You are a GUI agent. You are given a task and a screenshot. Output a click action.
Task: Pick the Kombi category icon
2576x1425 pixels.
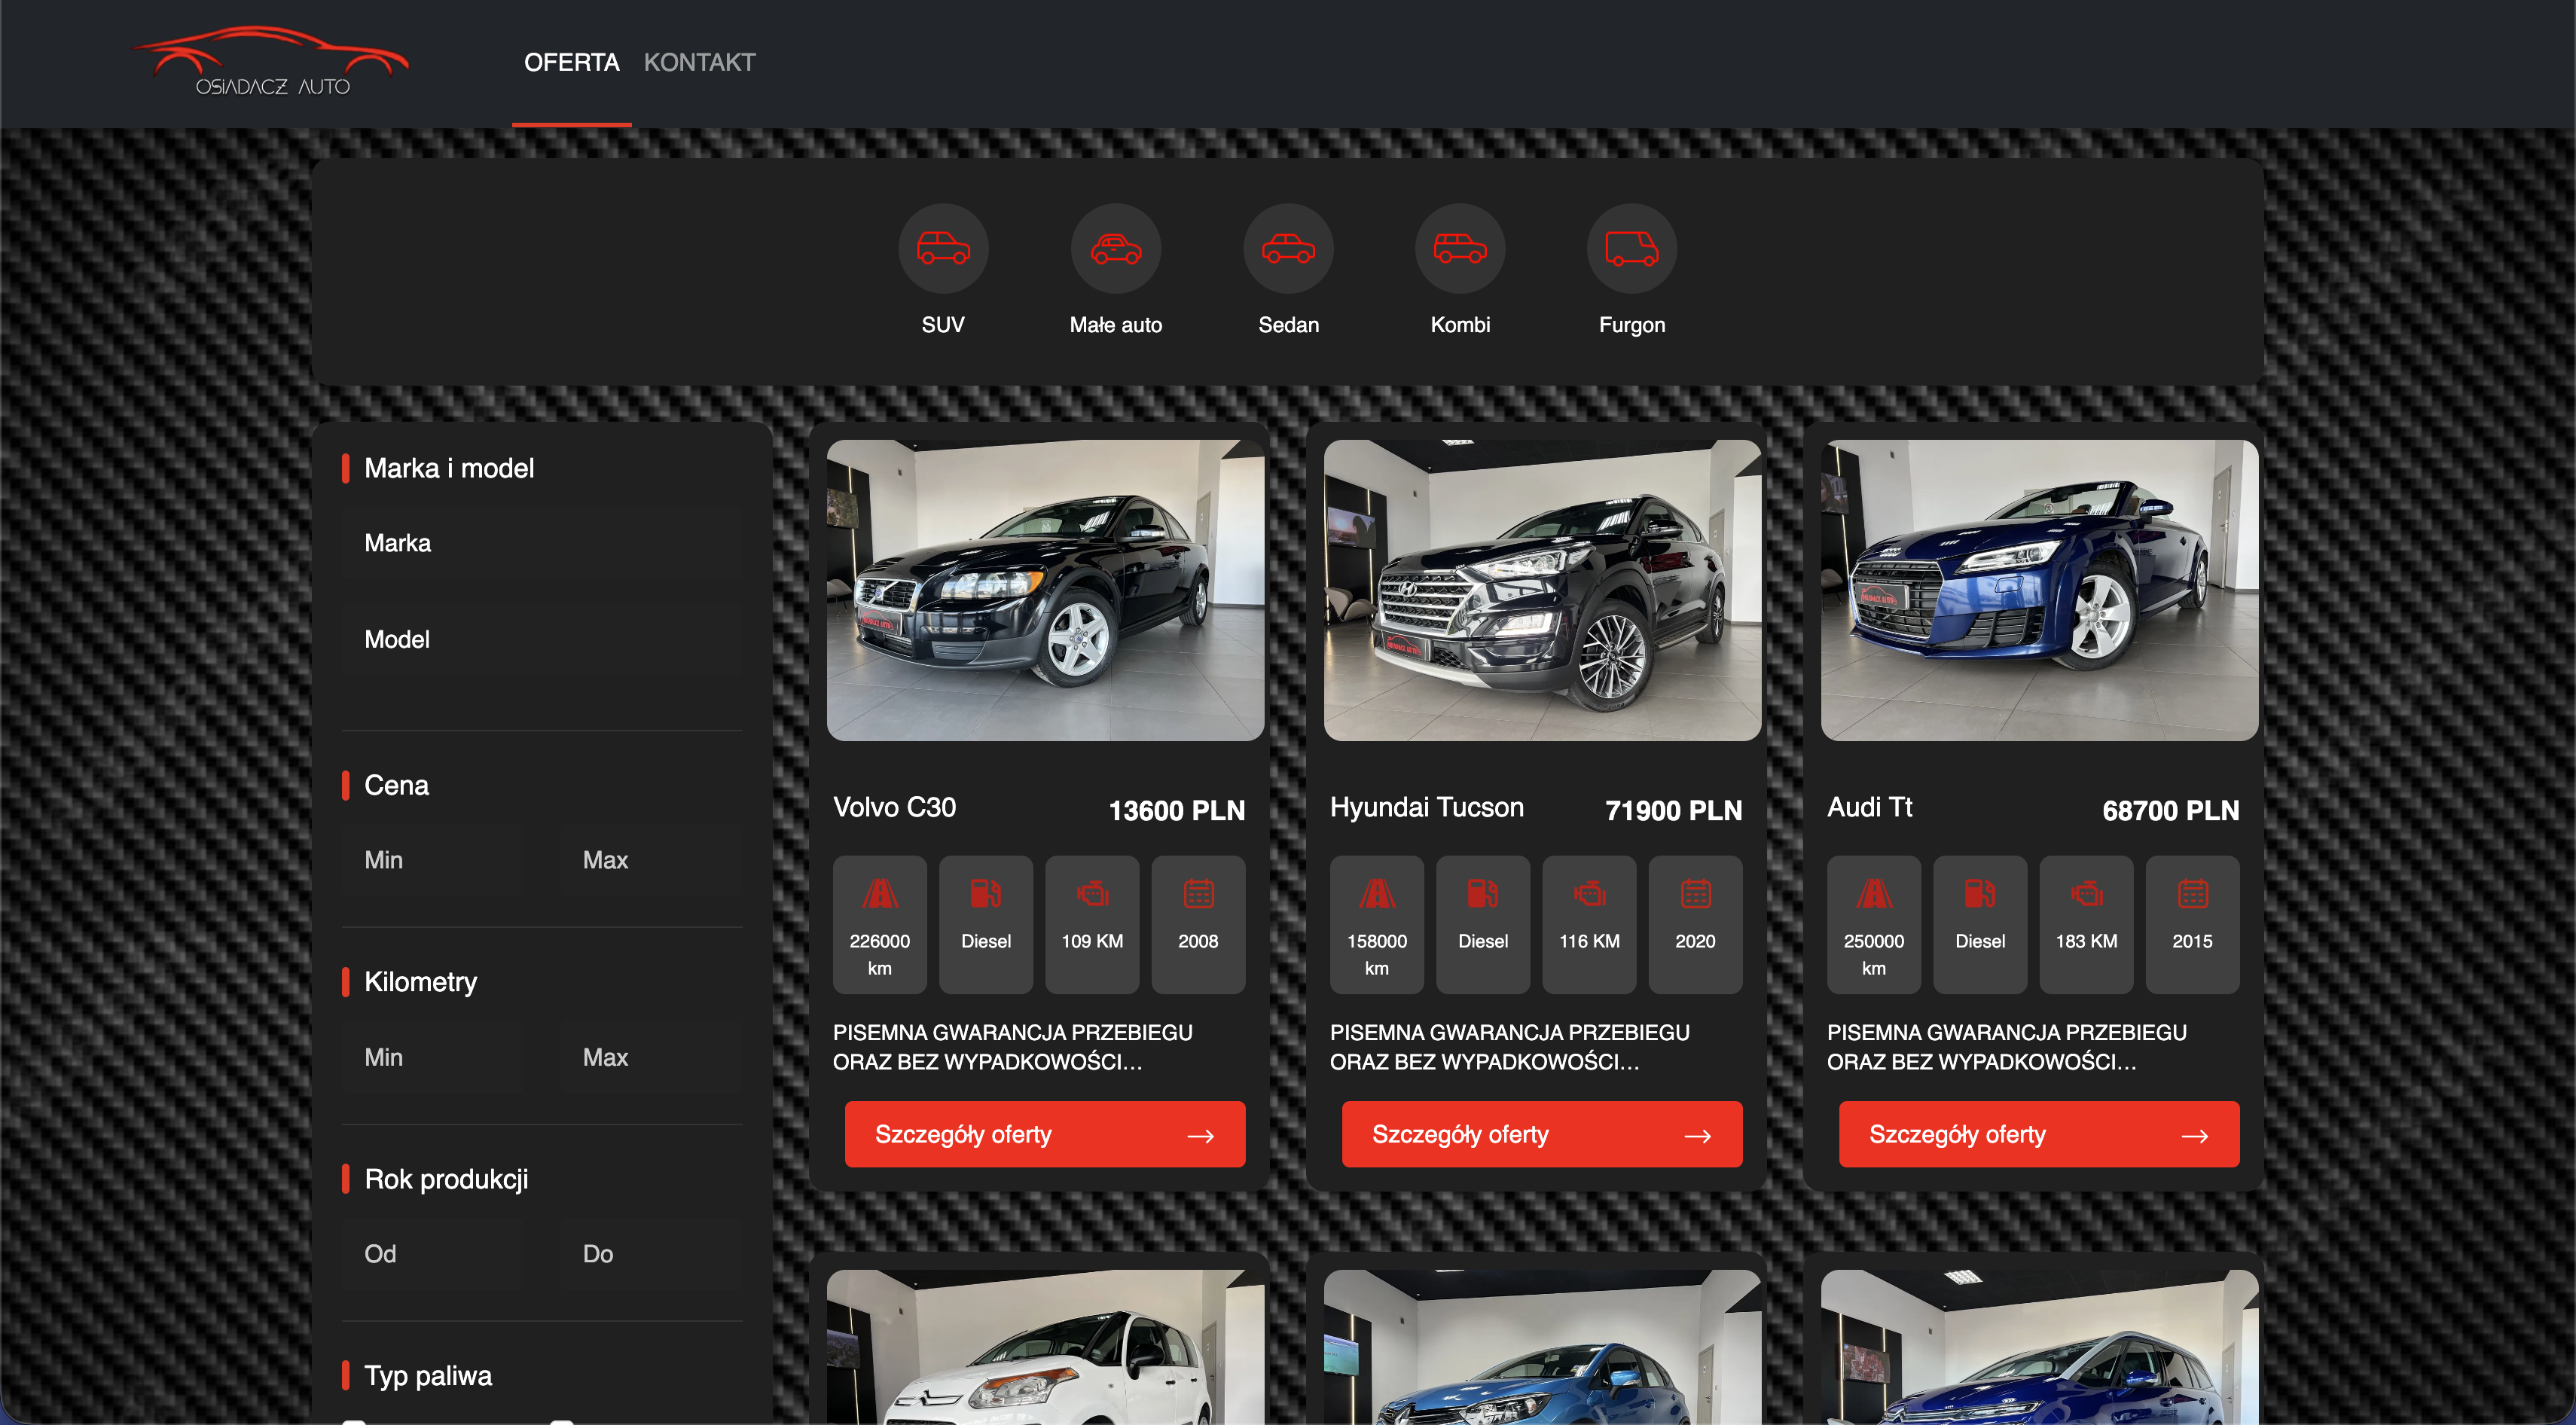pos(1460,248)
